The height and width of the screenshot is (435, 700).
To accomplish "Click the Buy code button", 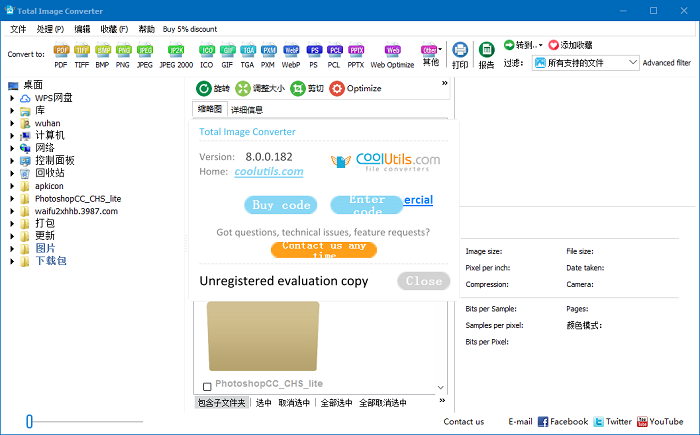I will 281,205.
